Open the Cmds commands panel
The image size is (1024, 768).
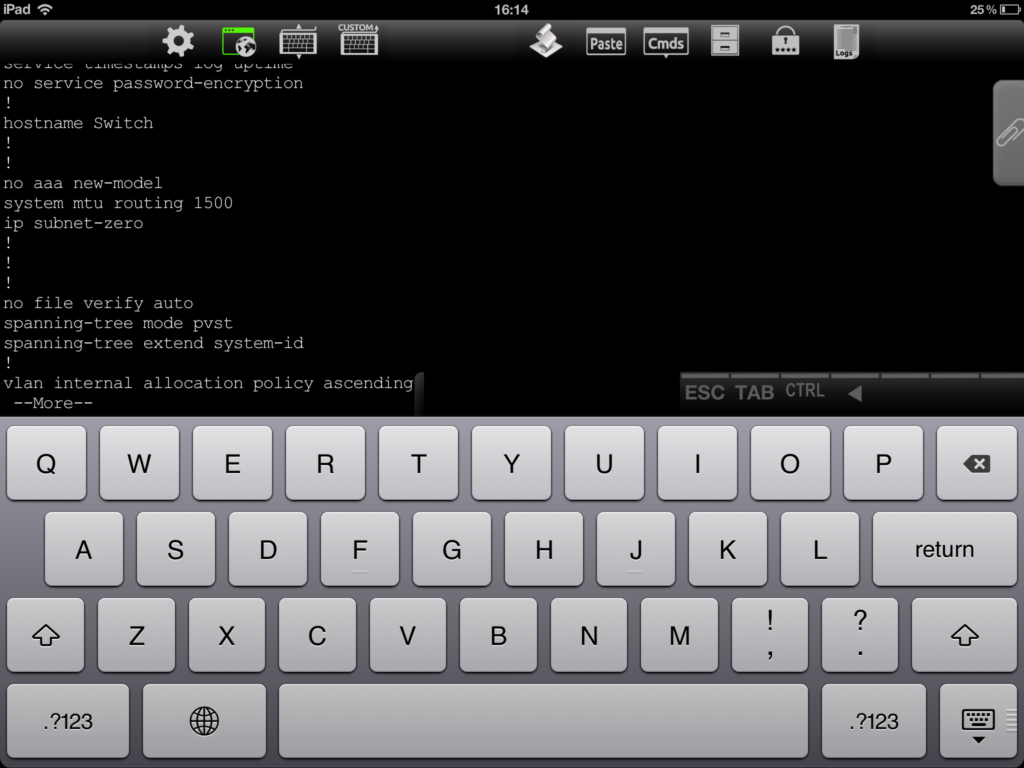[665, 42]
